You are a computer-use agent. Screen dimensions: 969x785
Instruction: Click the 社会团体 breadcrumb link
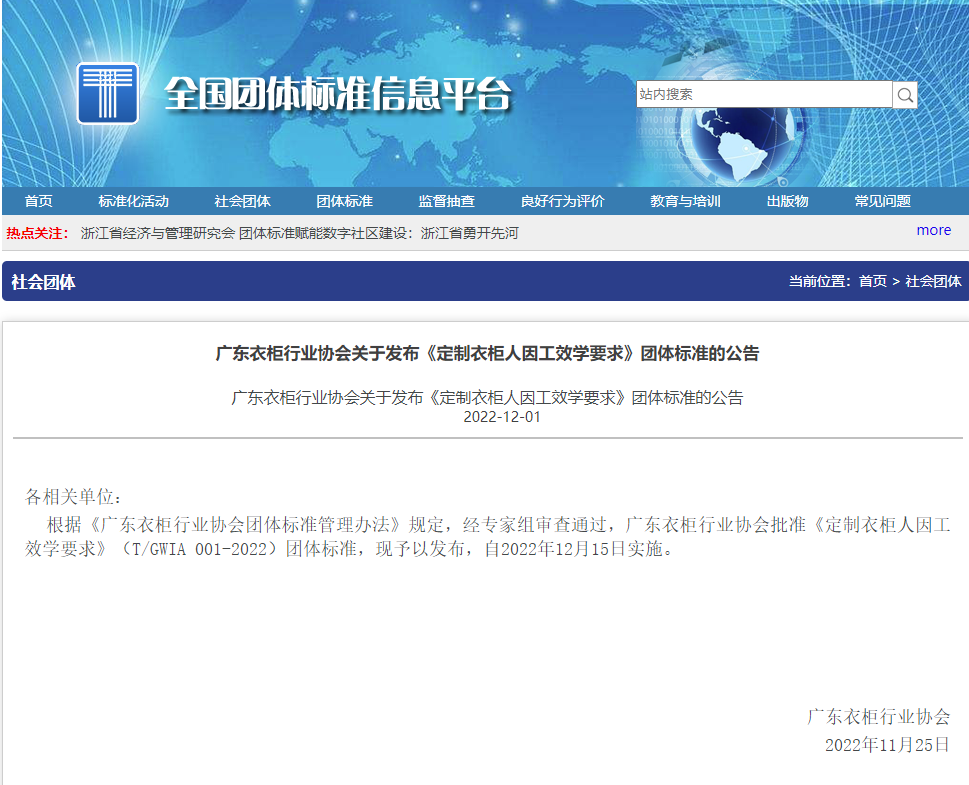pyautogui.click(x=933, y=281)
